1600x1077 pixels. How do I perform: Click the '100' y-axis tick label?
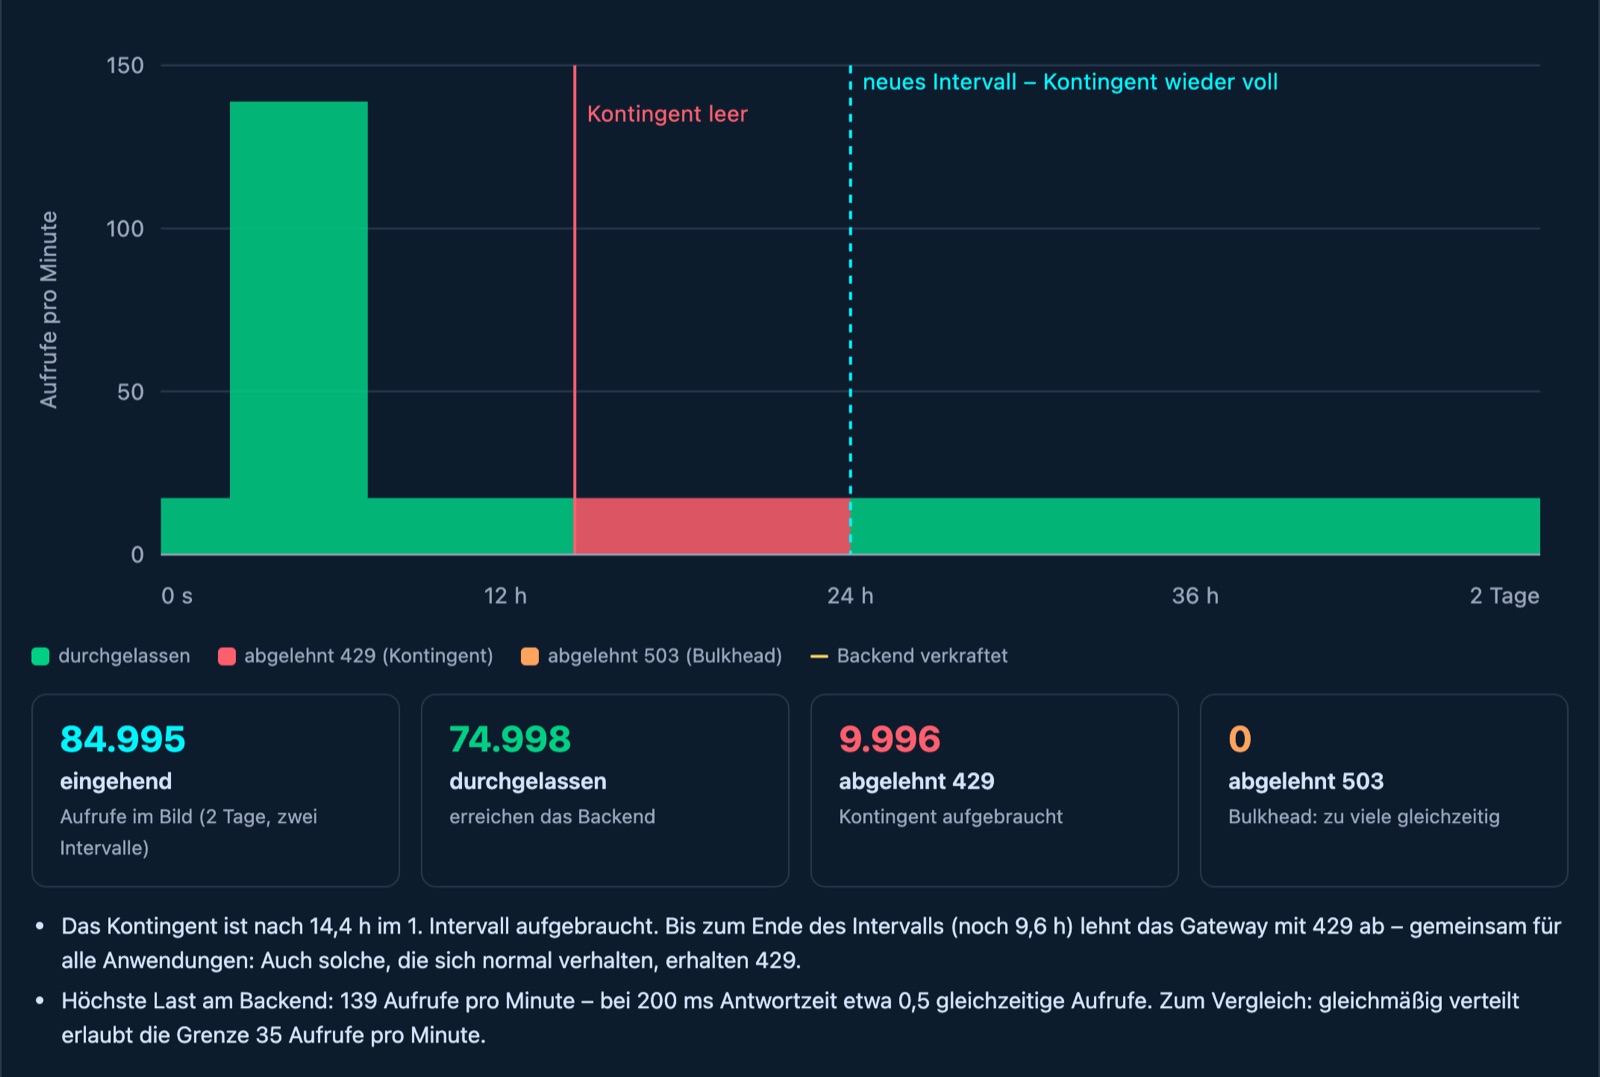[x=125, y=229]
